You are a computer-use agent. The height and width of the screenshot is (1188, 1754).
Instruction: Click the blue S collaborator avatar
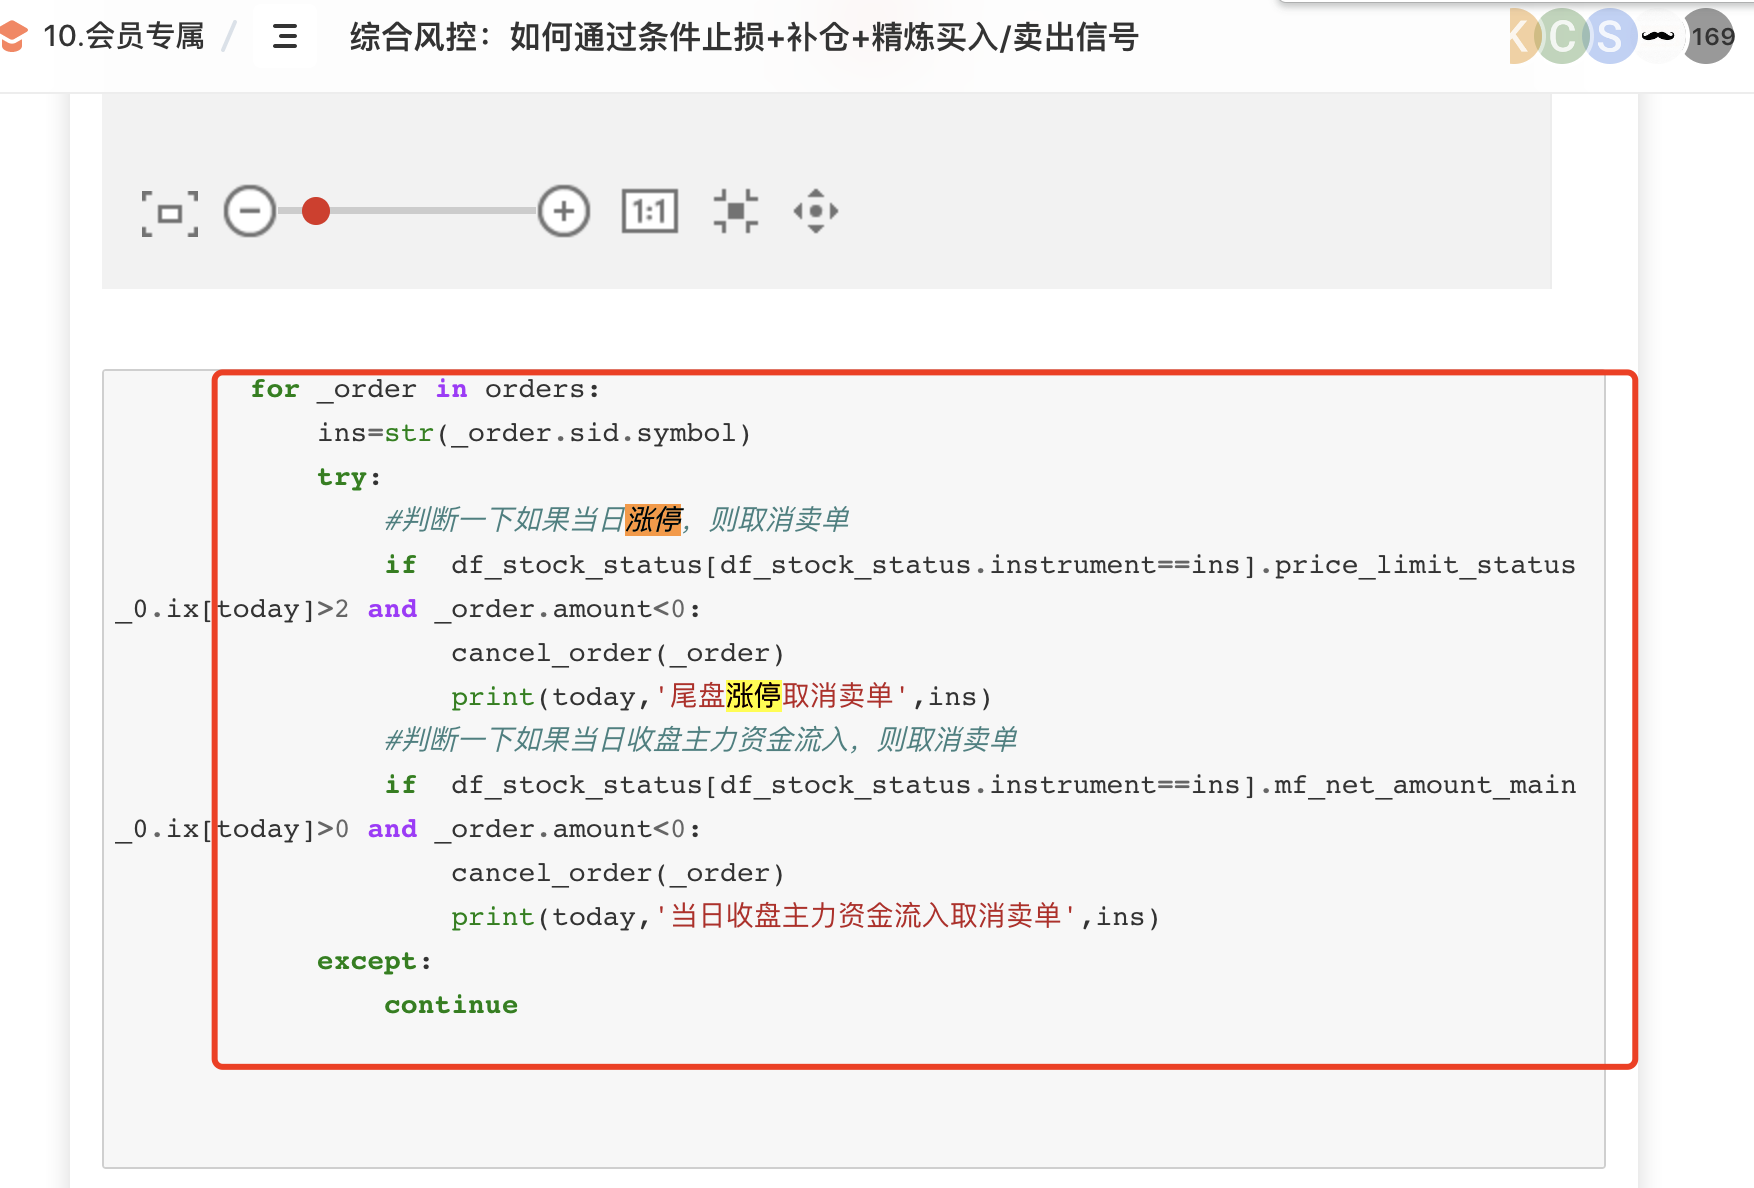pos(1609,37)
